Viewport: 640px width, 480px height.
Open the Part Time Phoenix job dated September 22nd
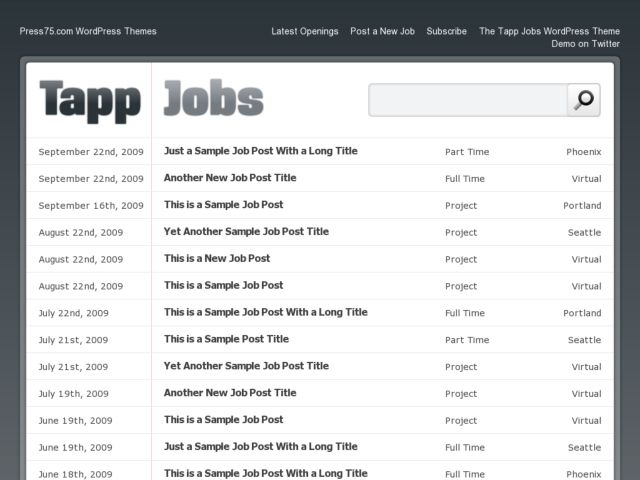(261, 151)
